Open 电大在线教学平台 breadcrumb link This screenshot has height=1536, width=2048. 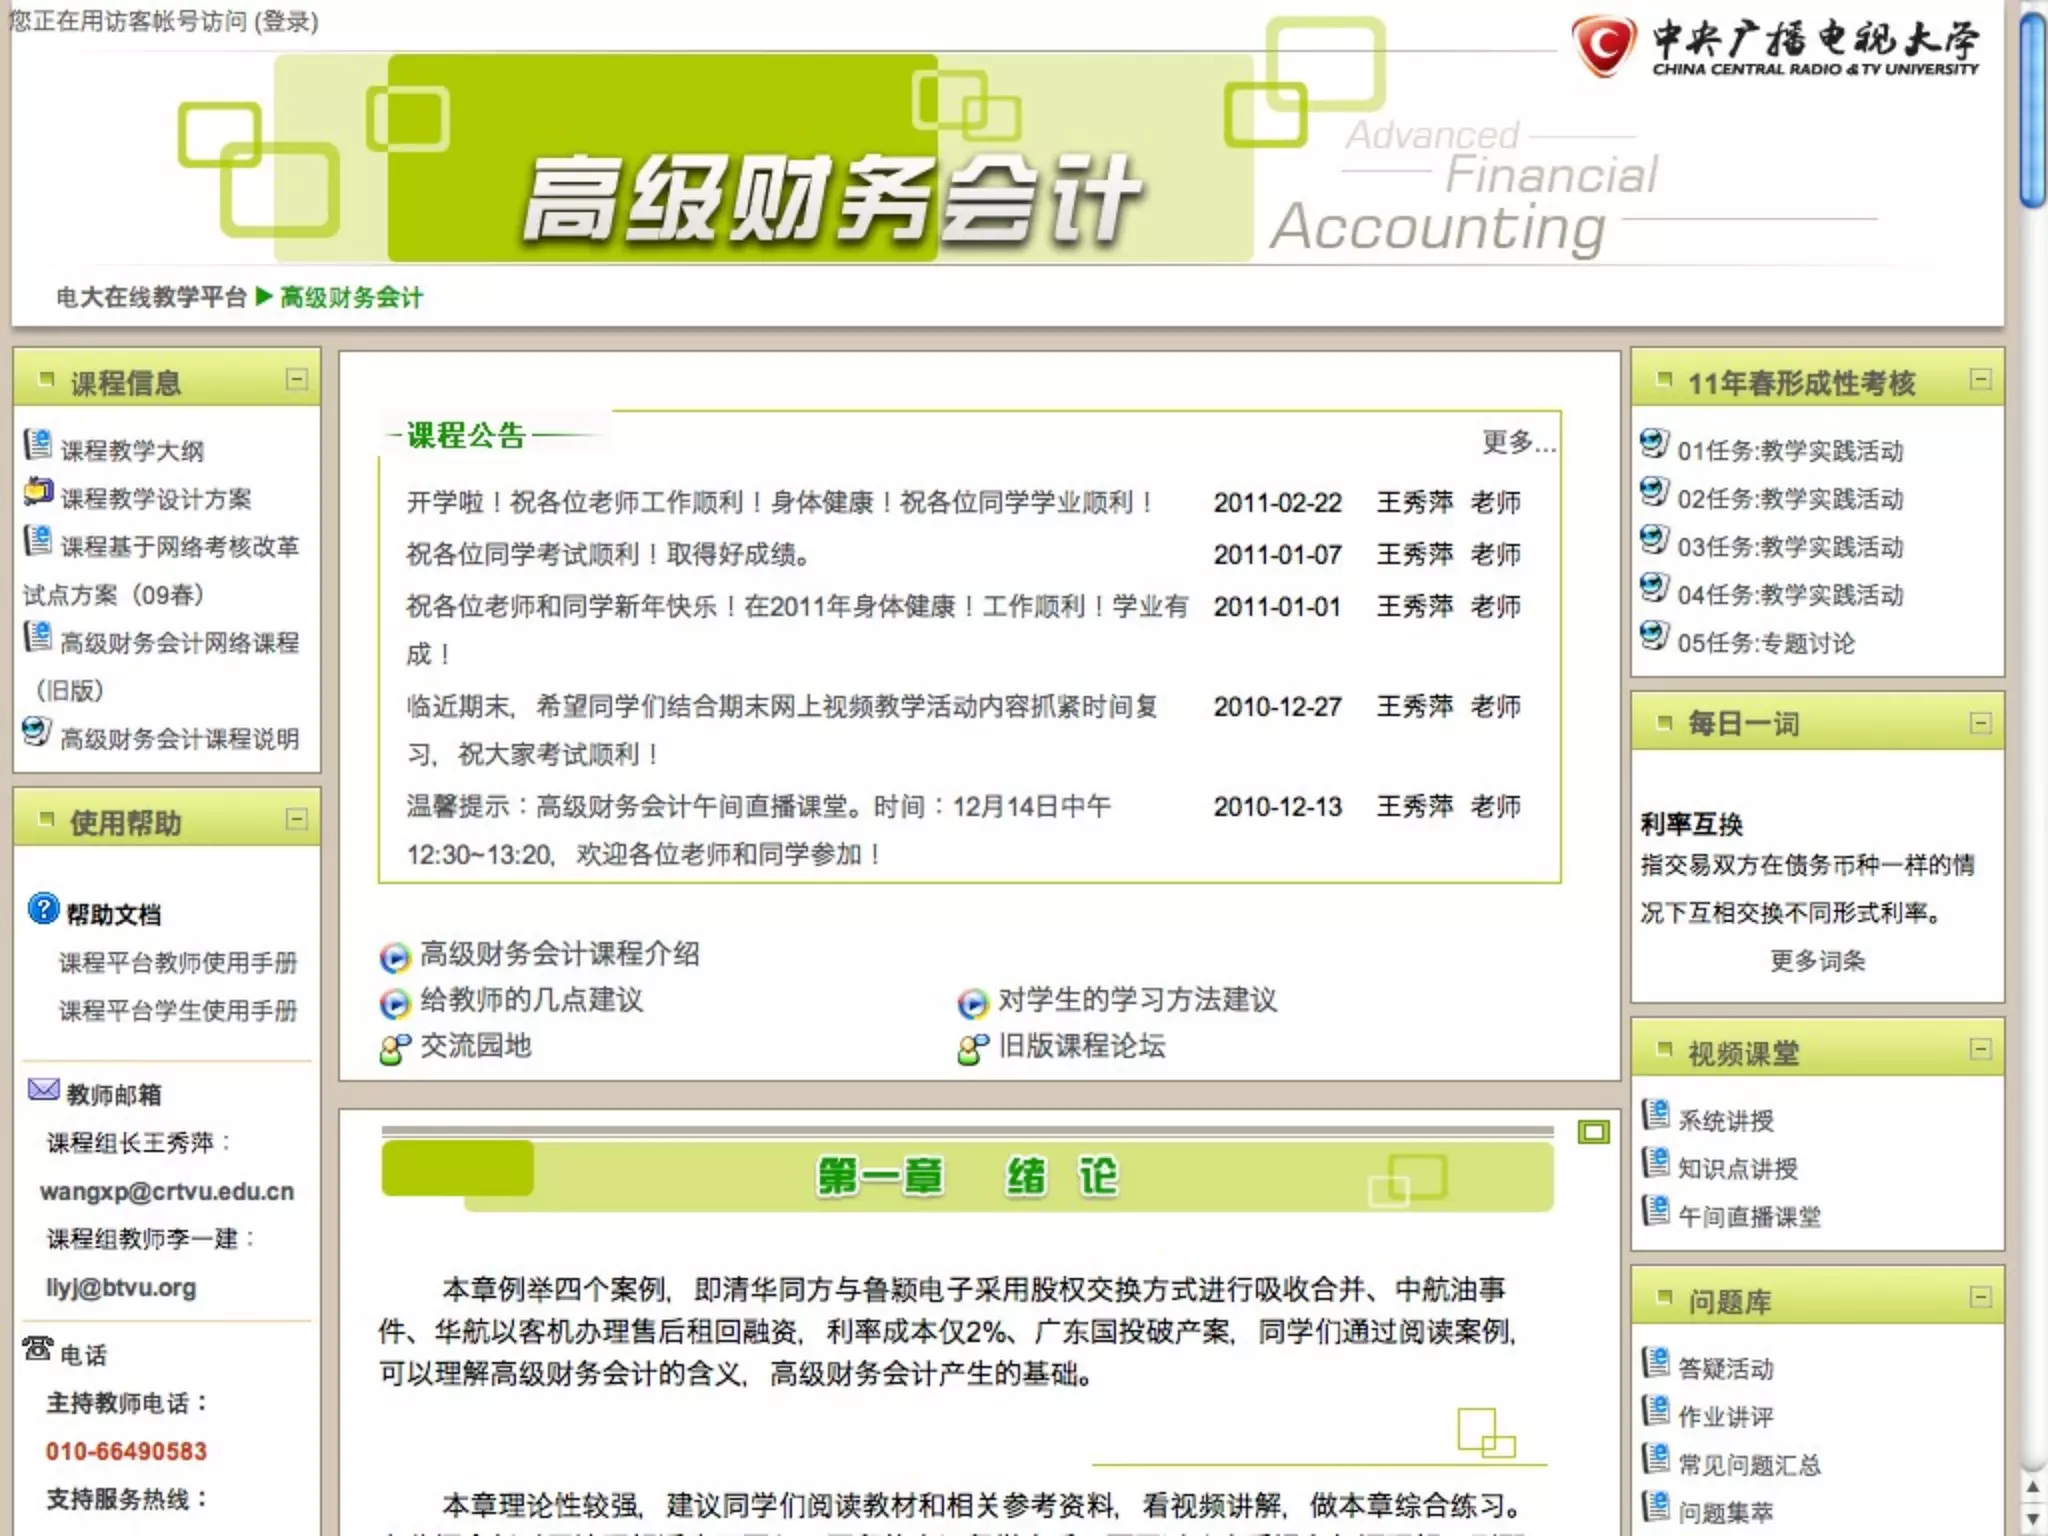click(151, 297)
